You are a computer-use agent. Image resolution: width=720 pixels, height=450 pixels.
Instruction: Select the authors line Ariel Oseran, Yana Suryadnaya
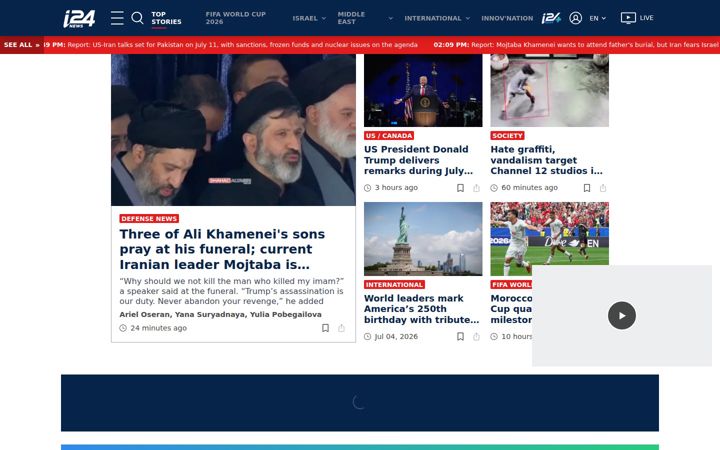click(x=220, y=315)
